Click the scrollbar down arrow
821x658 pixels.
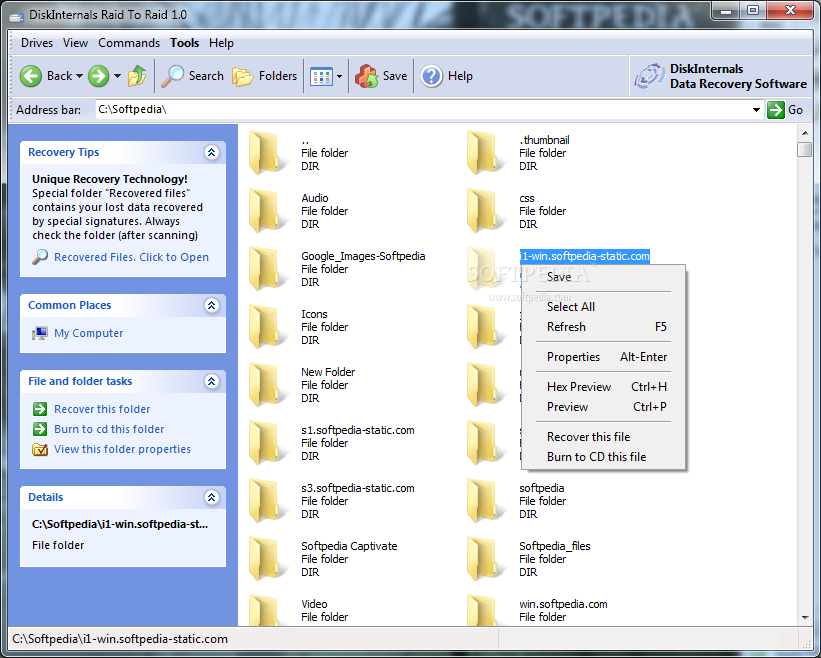pyautogui.click(x=805, y=618)
